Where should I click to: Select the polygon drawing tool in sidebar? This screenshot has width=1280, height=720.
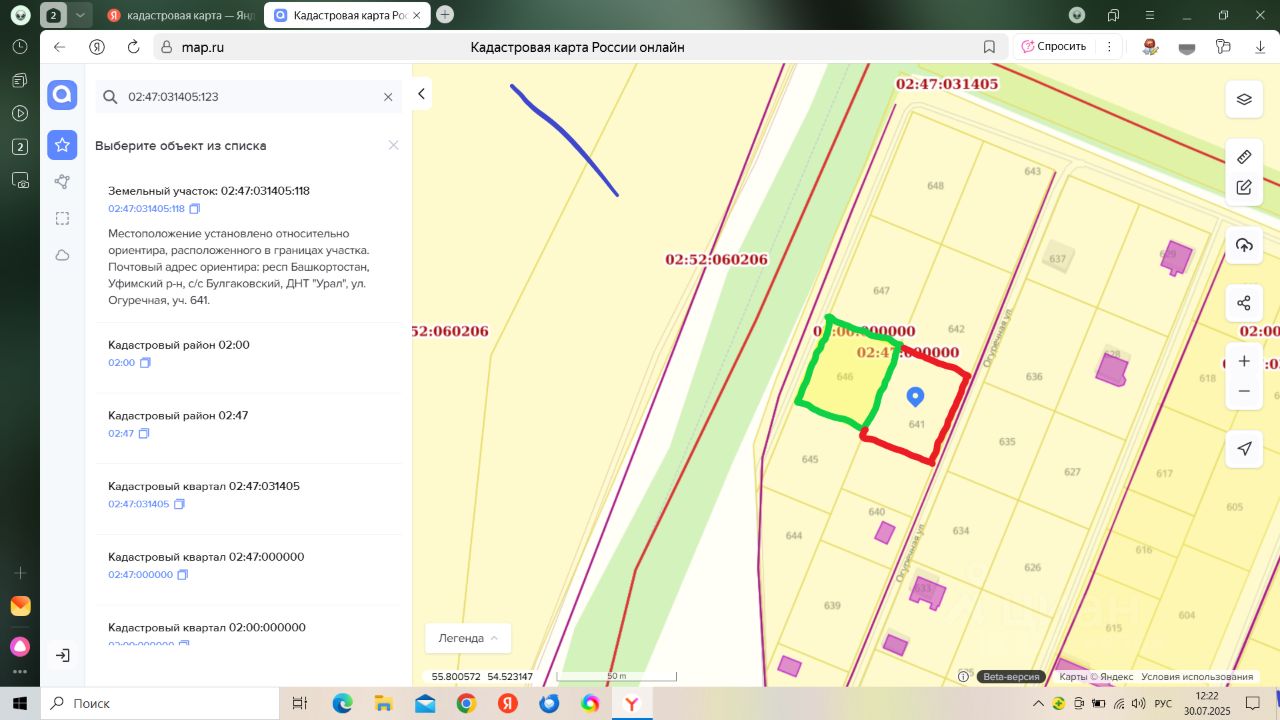pos(62,181)
